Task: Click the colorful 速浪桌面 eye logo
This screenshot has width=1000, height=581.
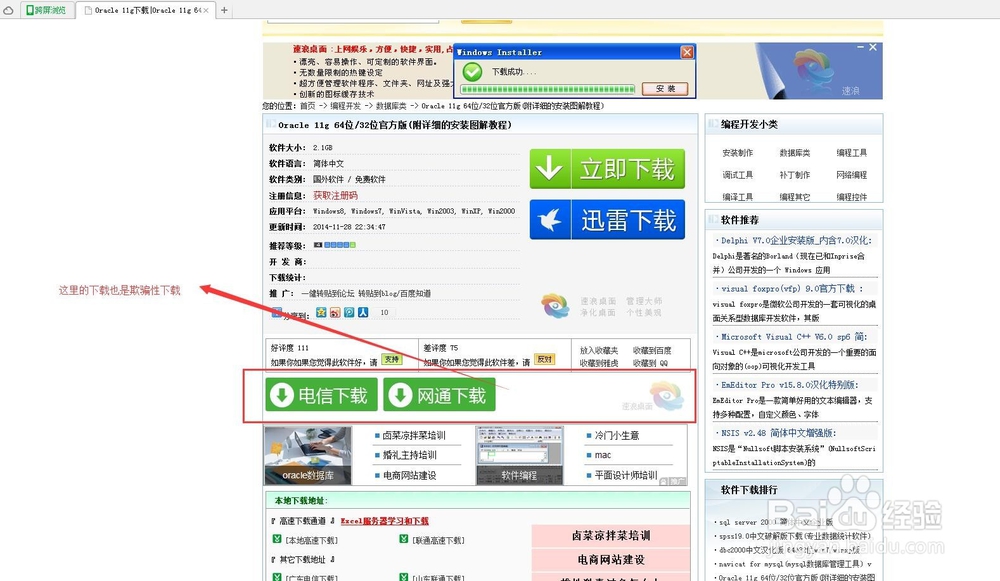Action: [x=555, y=306]
